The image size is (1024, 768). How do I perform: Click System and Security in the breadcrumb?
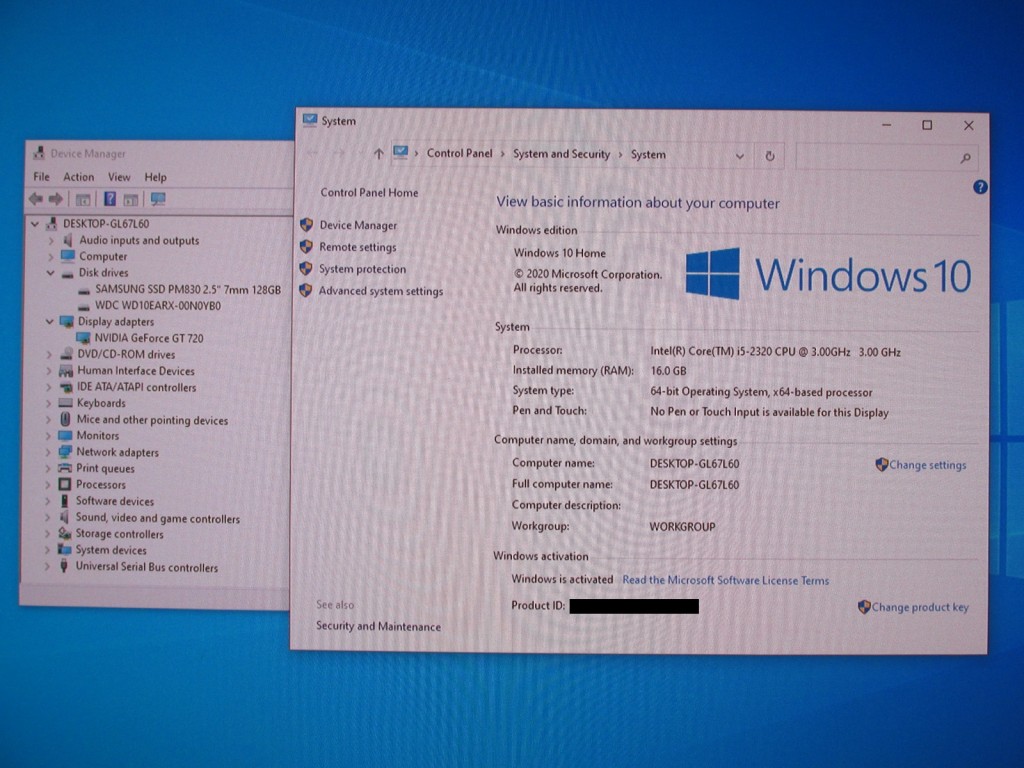tap(561, 154)
